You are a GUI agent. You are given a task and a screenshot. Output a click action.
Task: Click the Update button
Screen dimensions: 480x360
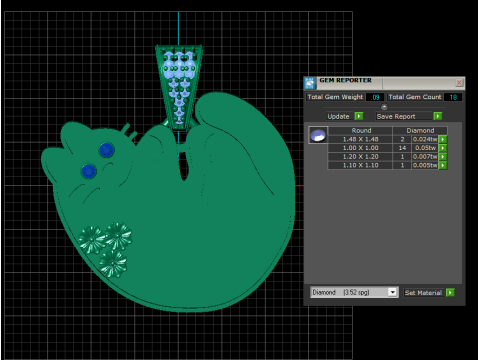pyautogui.click(x=338, y=116)
